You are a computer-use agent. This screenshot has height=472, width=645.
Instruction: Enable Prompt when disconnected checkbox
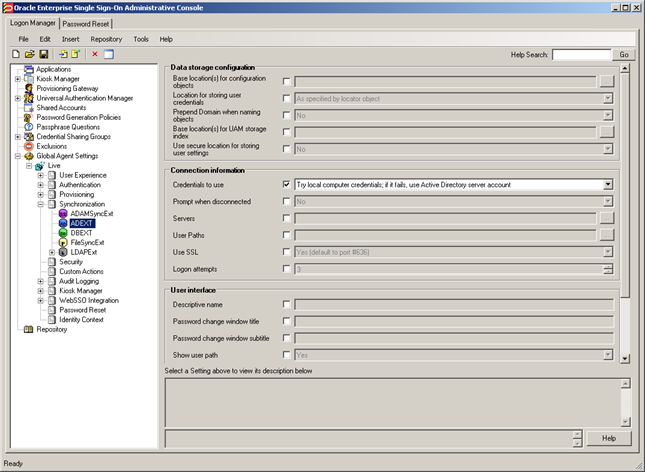287,201
